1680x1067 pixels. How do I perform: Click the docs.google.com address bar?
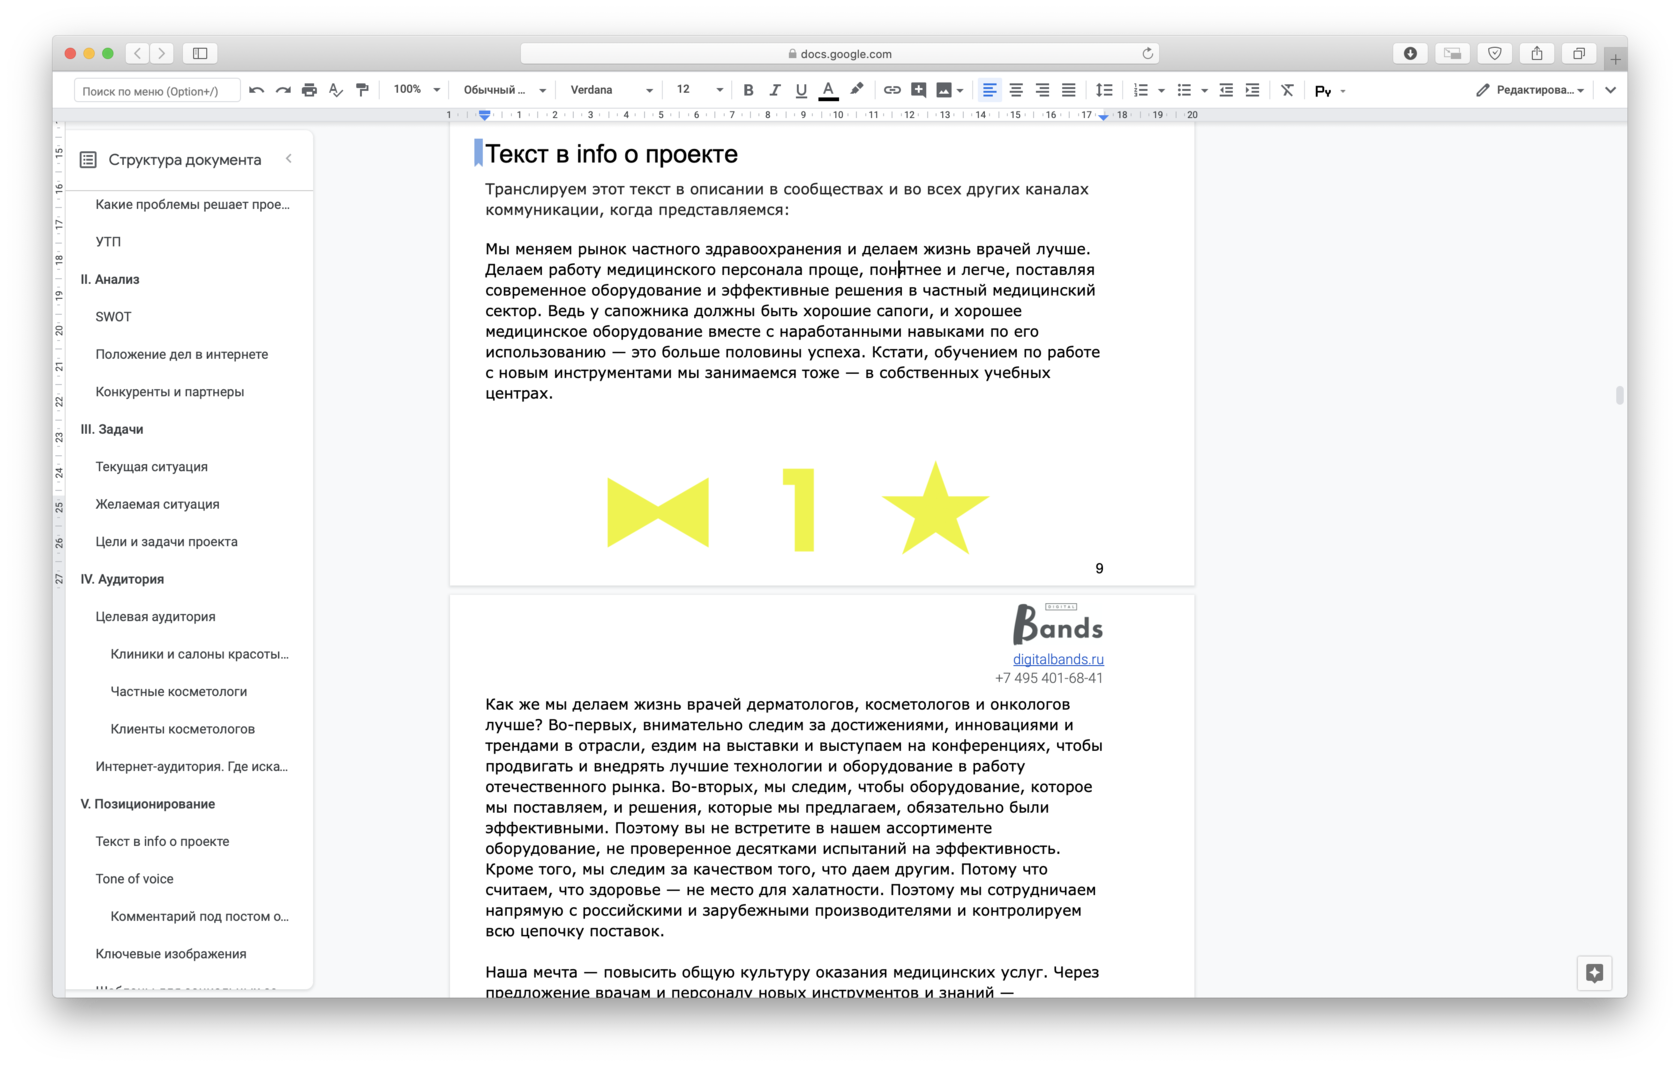click(x=840, y=53)
